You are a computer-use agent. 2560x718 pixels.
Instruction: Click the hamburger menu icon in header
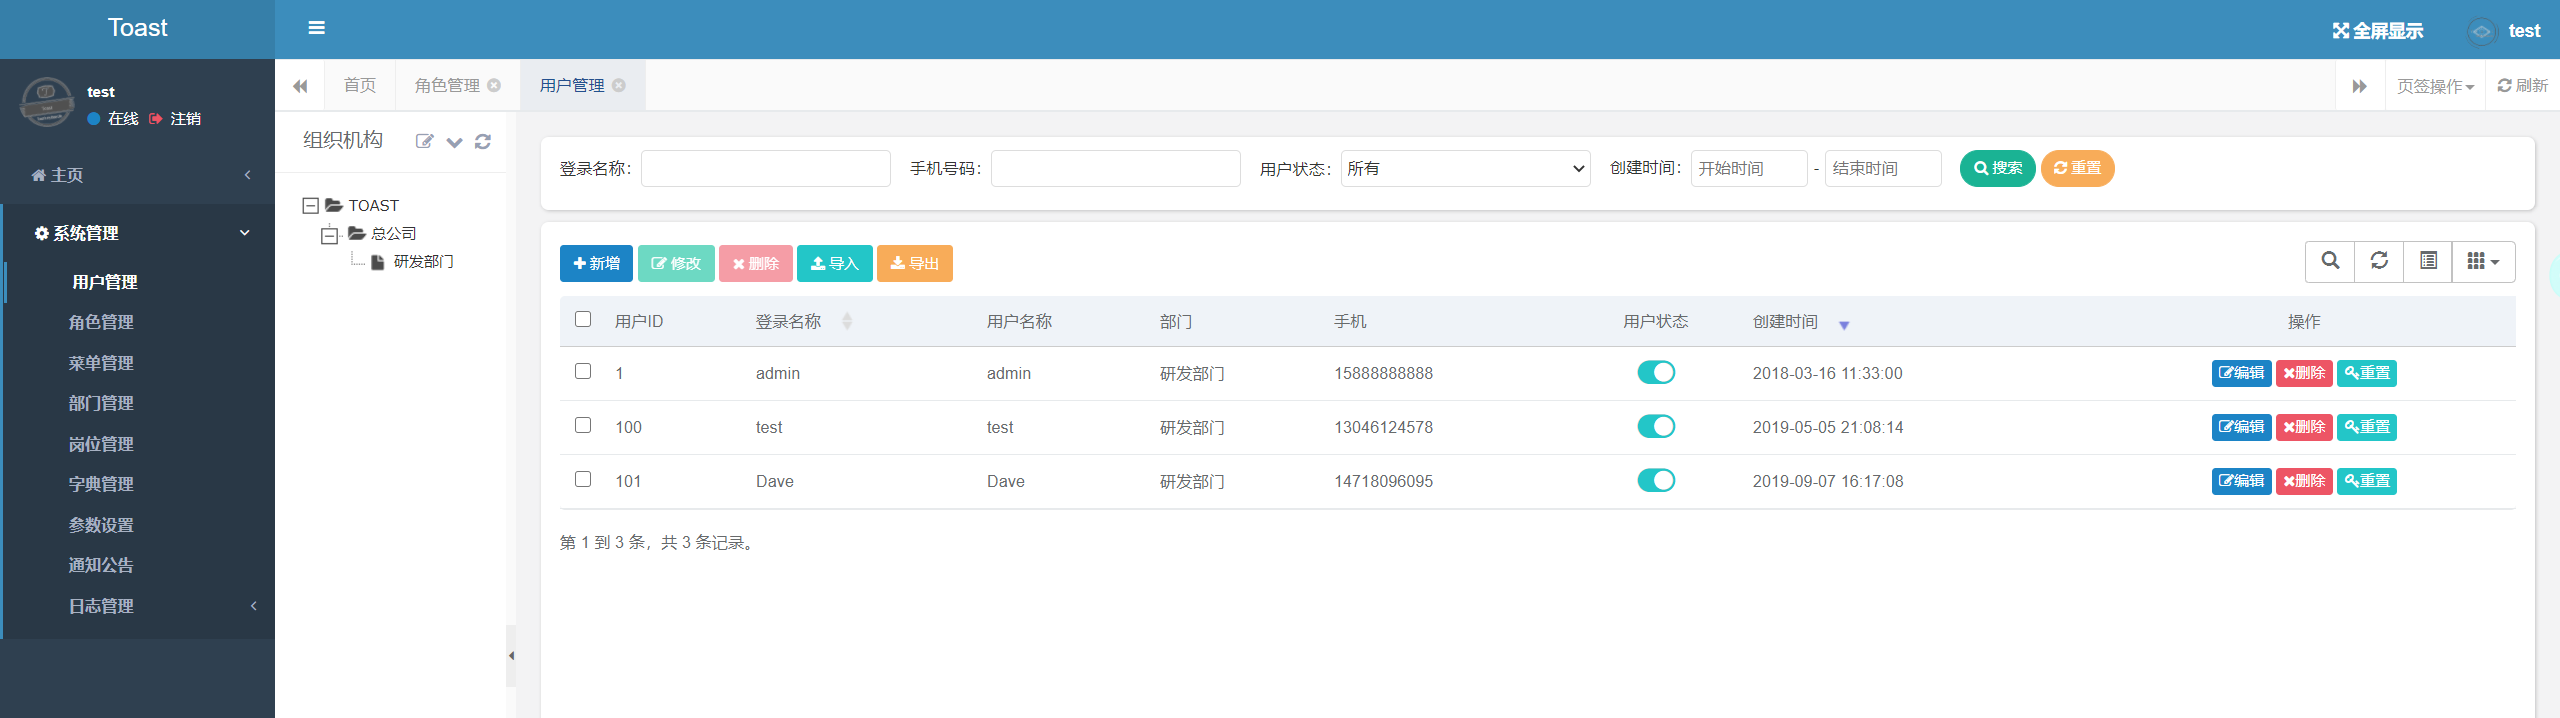[x=316, y=28]
